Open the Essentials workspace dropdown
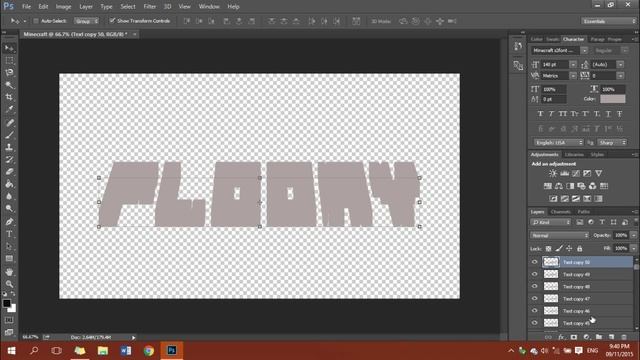640x360 pixels. coord(609,21)
